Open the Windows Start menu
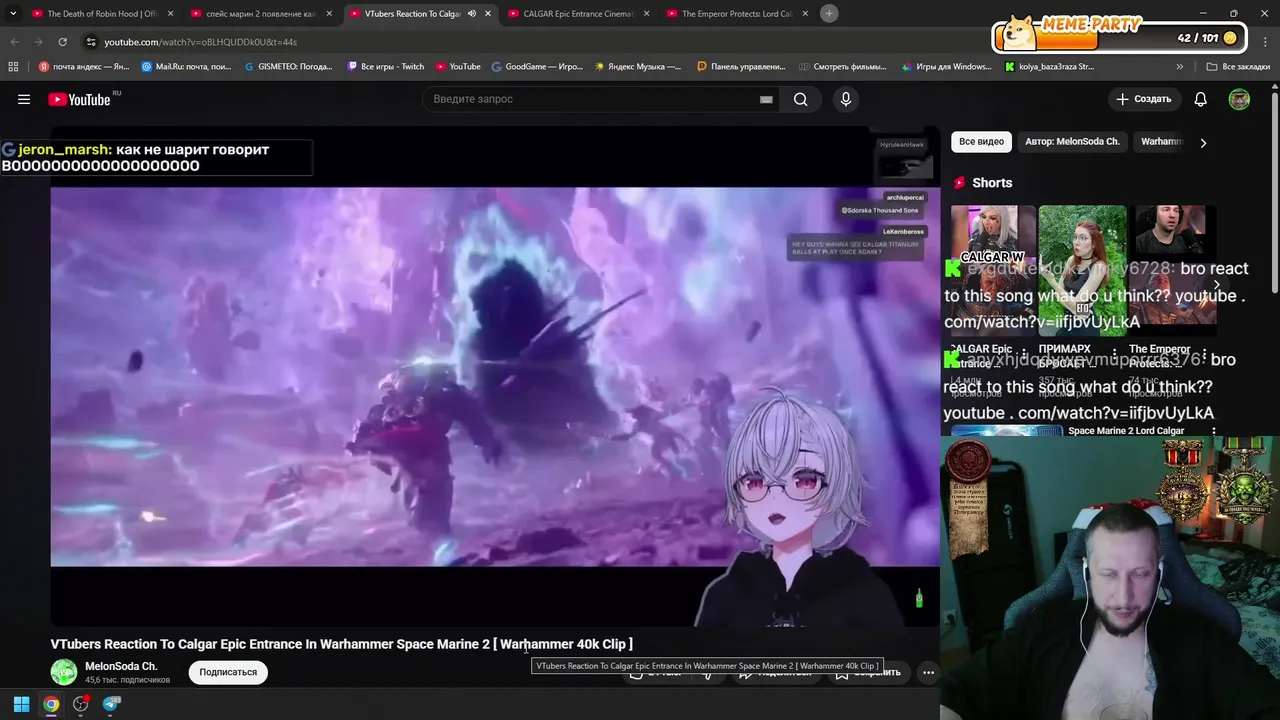Viewport: 1280px width, 720px height. click(x=21, y=704)
